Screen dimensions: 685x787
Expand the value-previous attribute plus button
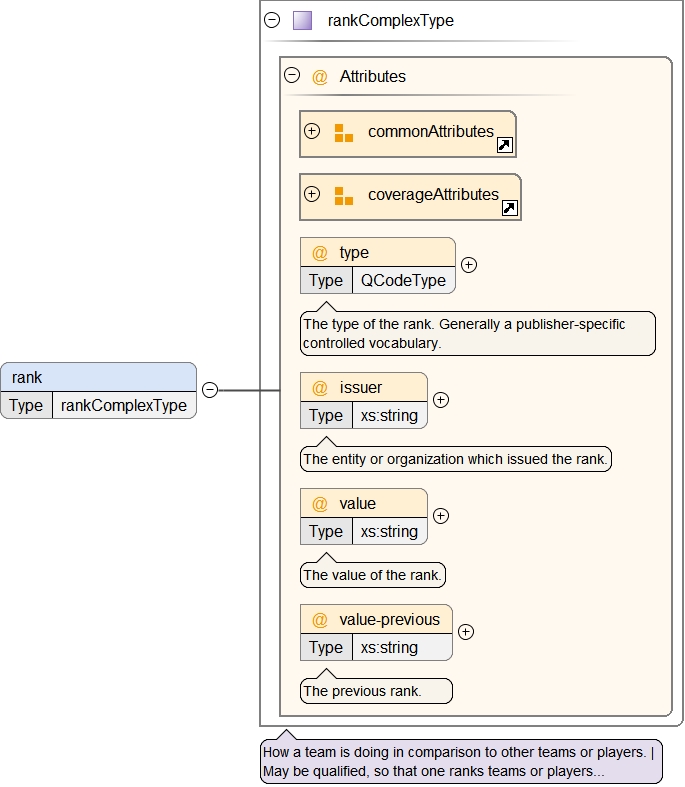[465, 632]
